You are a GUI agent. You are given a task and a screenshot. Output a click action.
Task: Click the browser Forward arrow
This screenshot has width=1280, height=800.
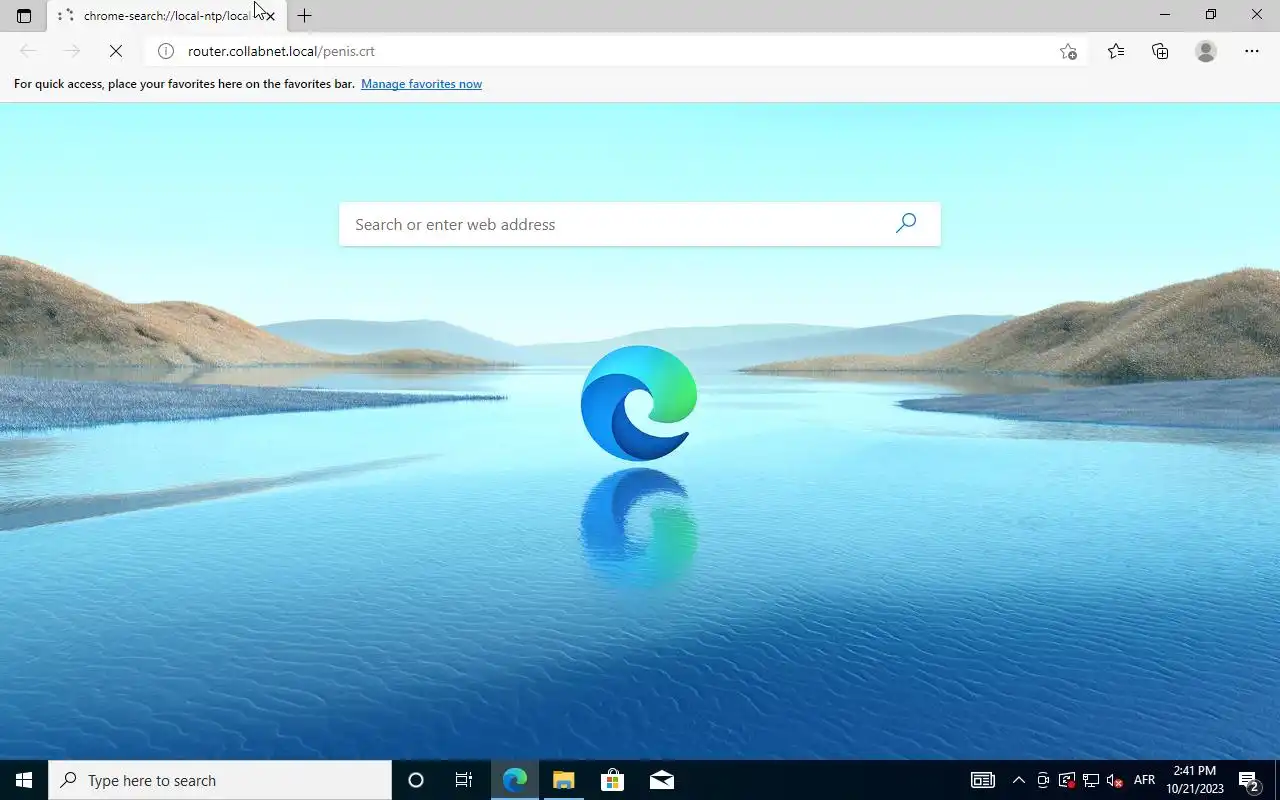pyautogui.click(x=72, y=51)
